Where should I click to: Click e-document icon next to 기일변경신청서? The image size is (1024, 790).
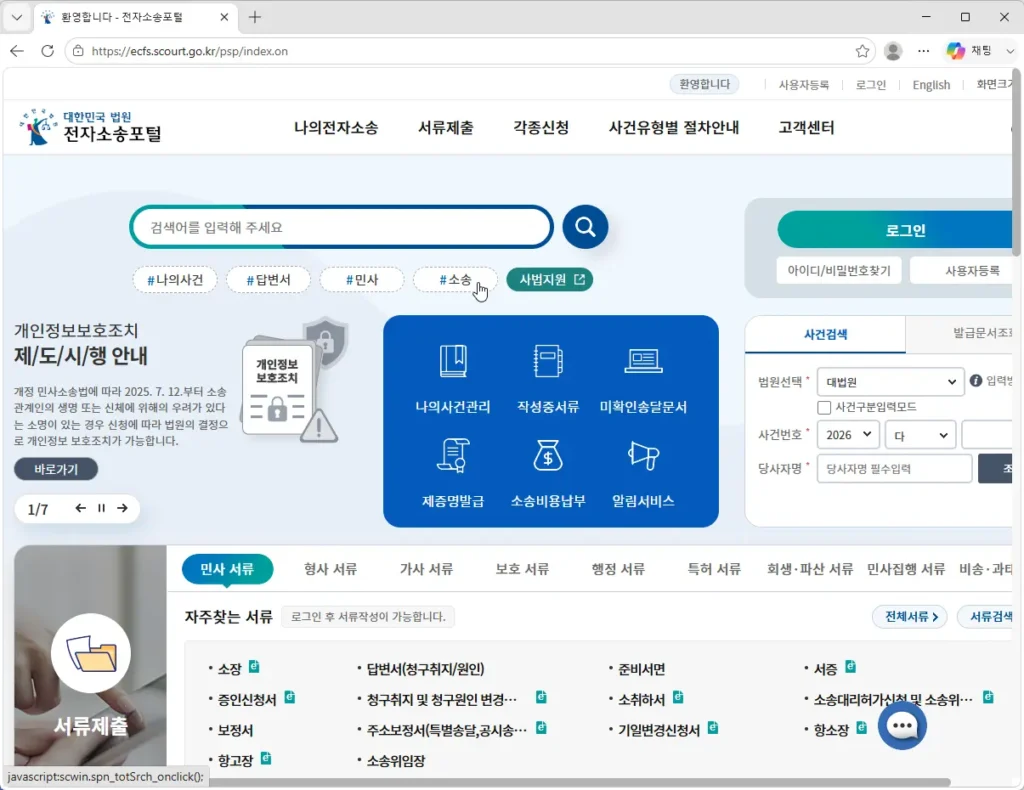pyautogui.click(x=712, y=727)
